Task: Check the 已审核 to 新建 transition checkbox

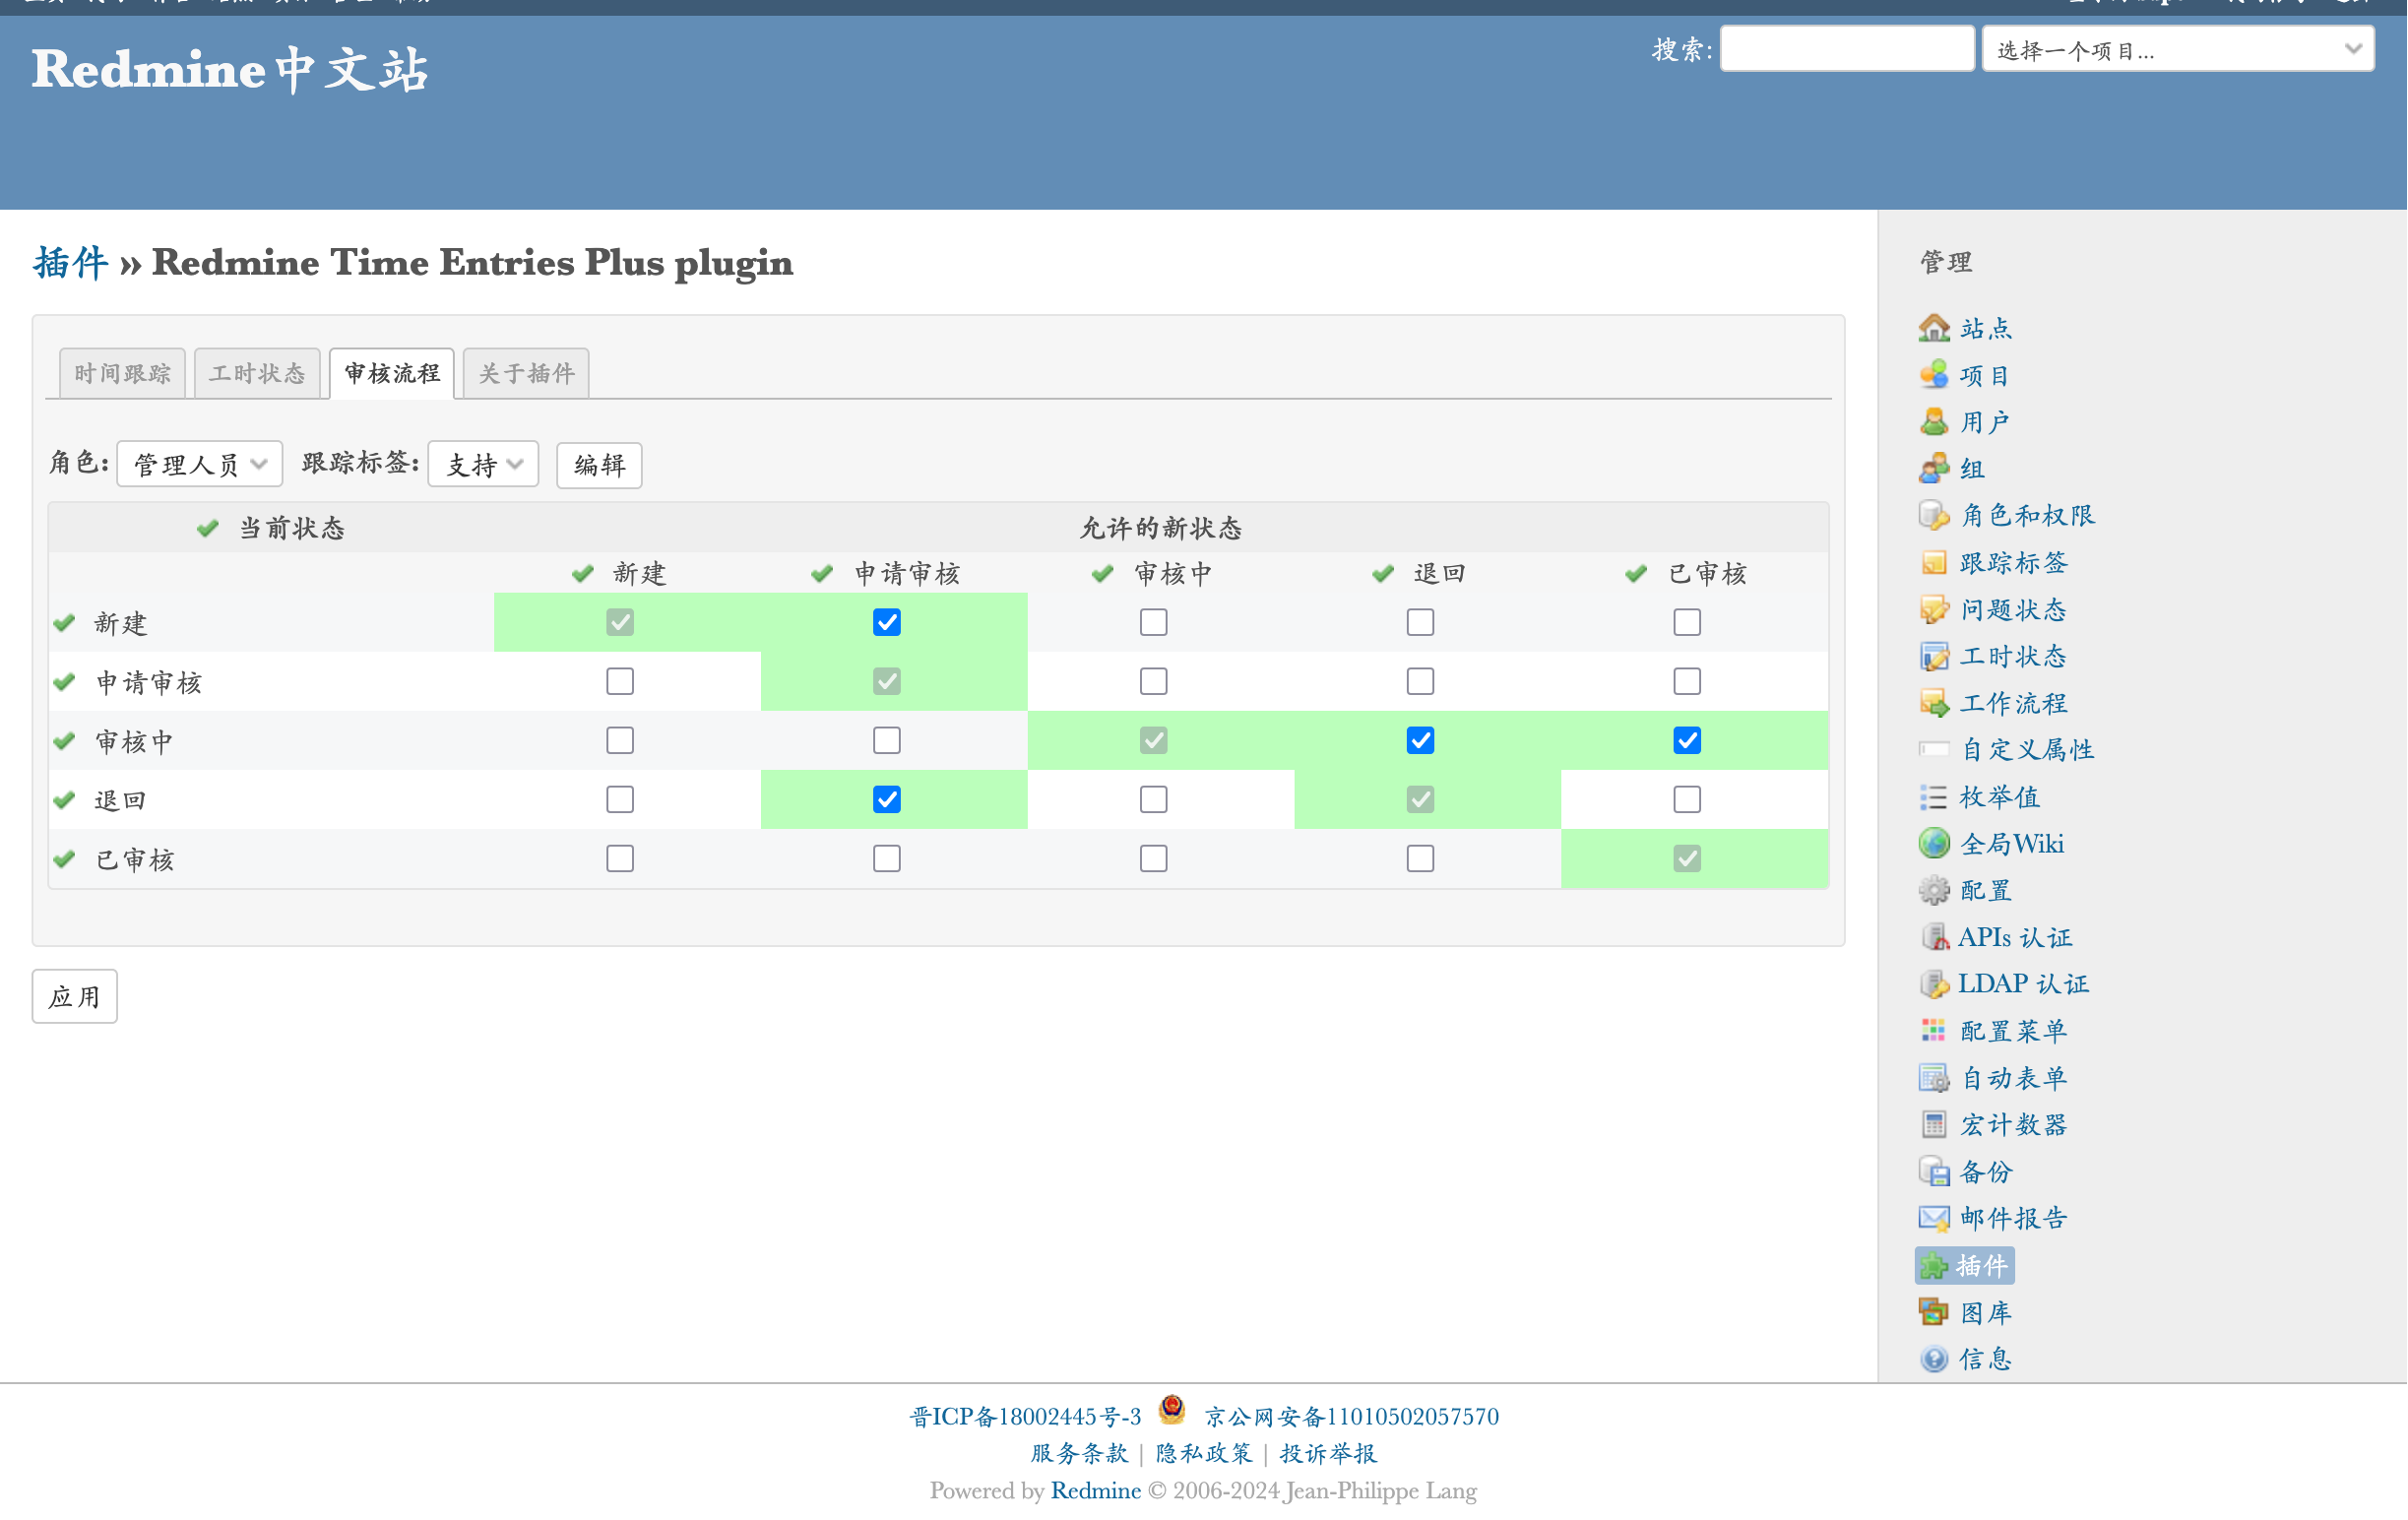Action: tap(620, 858)
